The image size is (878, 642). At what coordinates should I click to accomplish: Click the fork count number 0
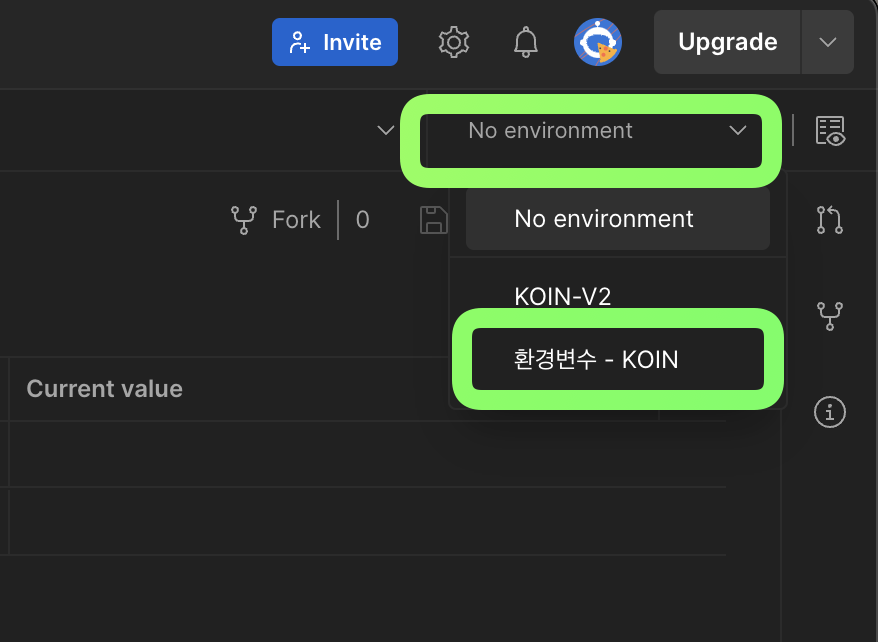(x=362, y=220)
